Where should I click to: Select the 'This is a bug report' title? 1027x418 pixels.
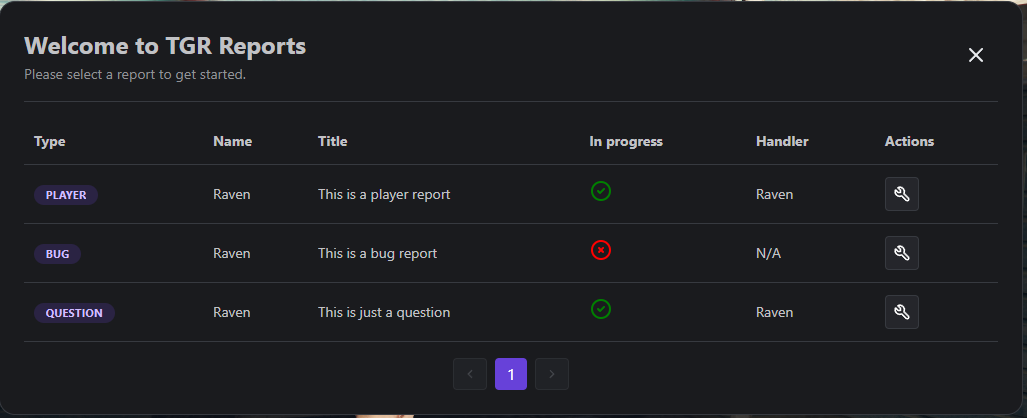point(377,254)
